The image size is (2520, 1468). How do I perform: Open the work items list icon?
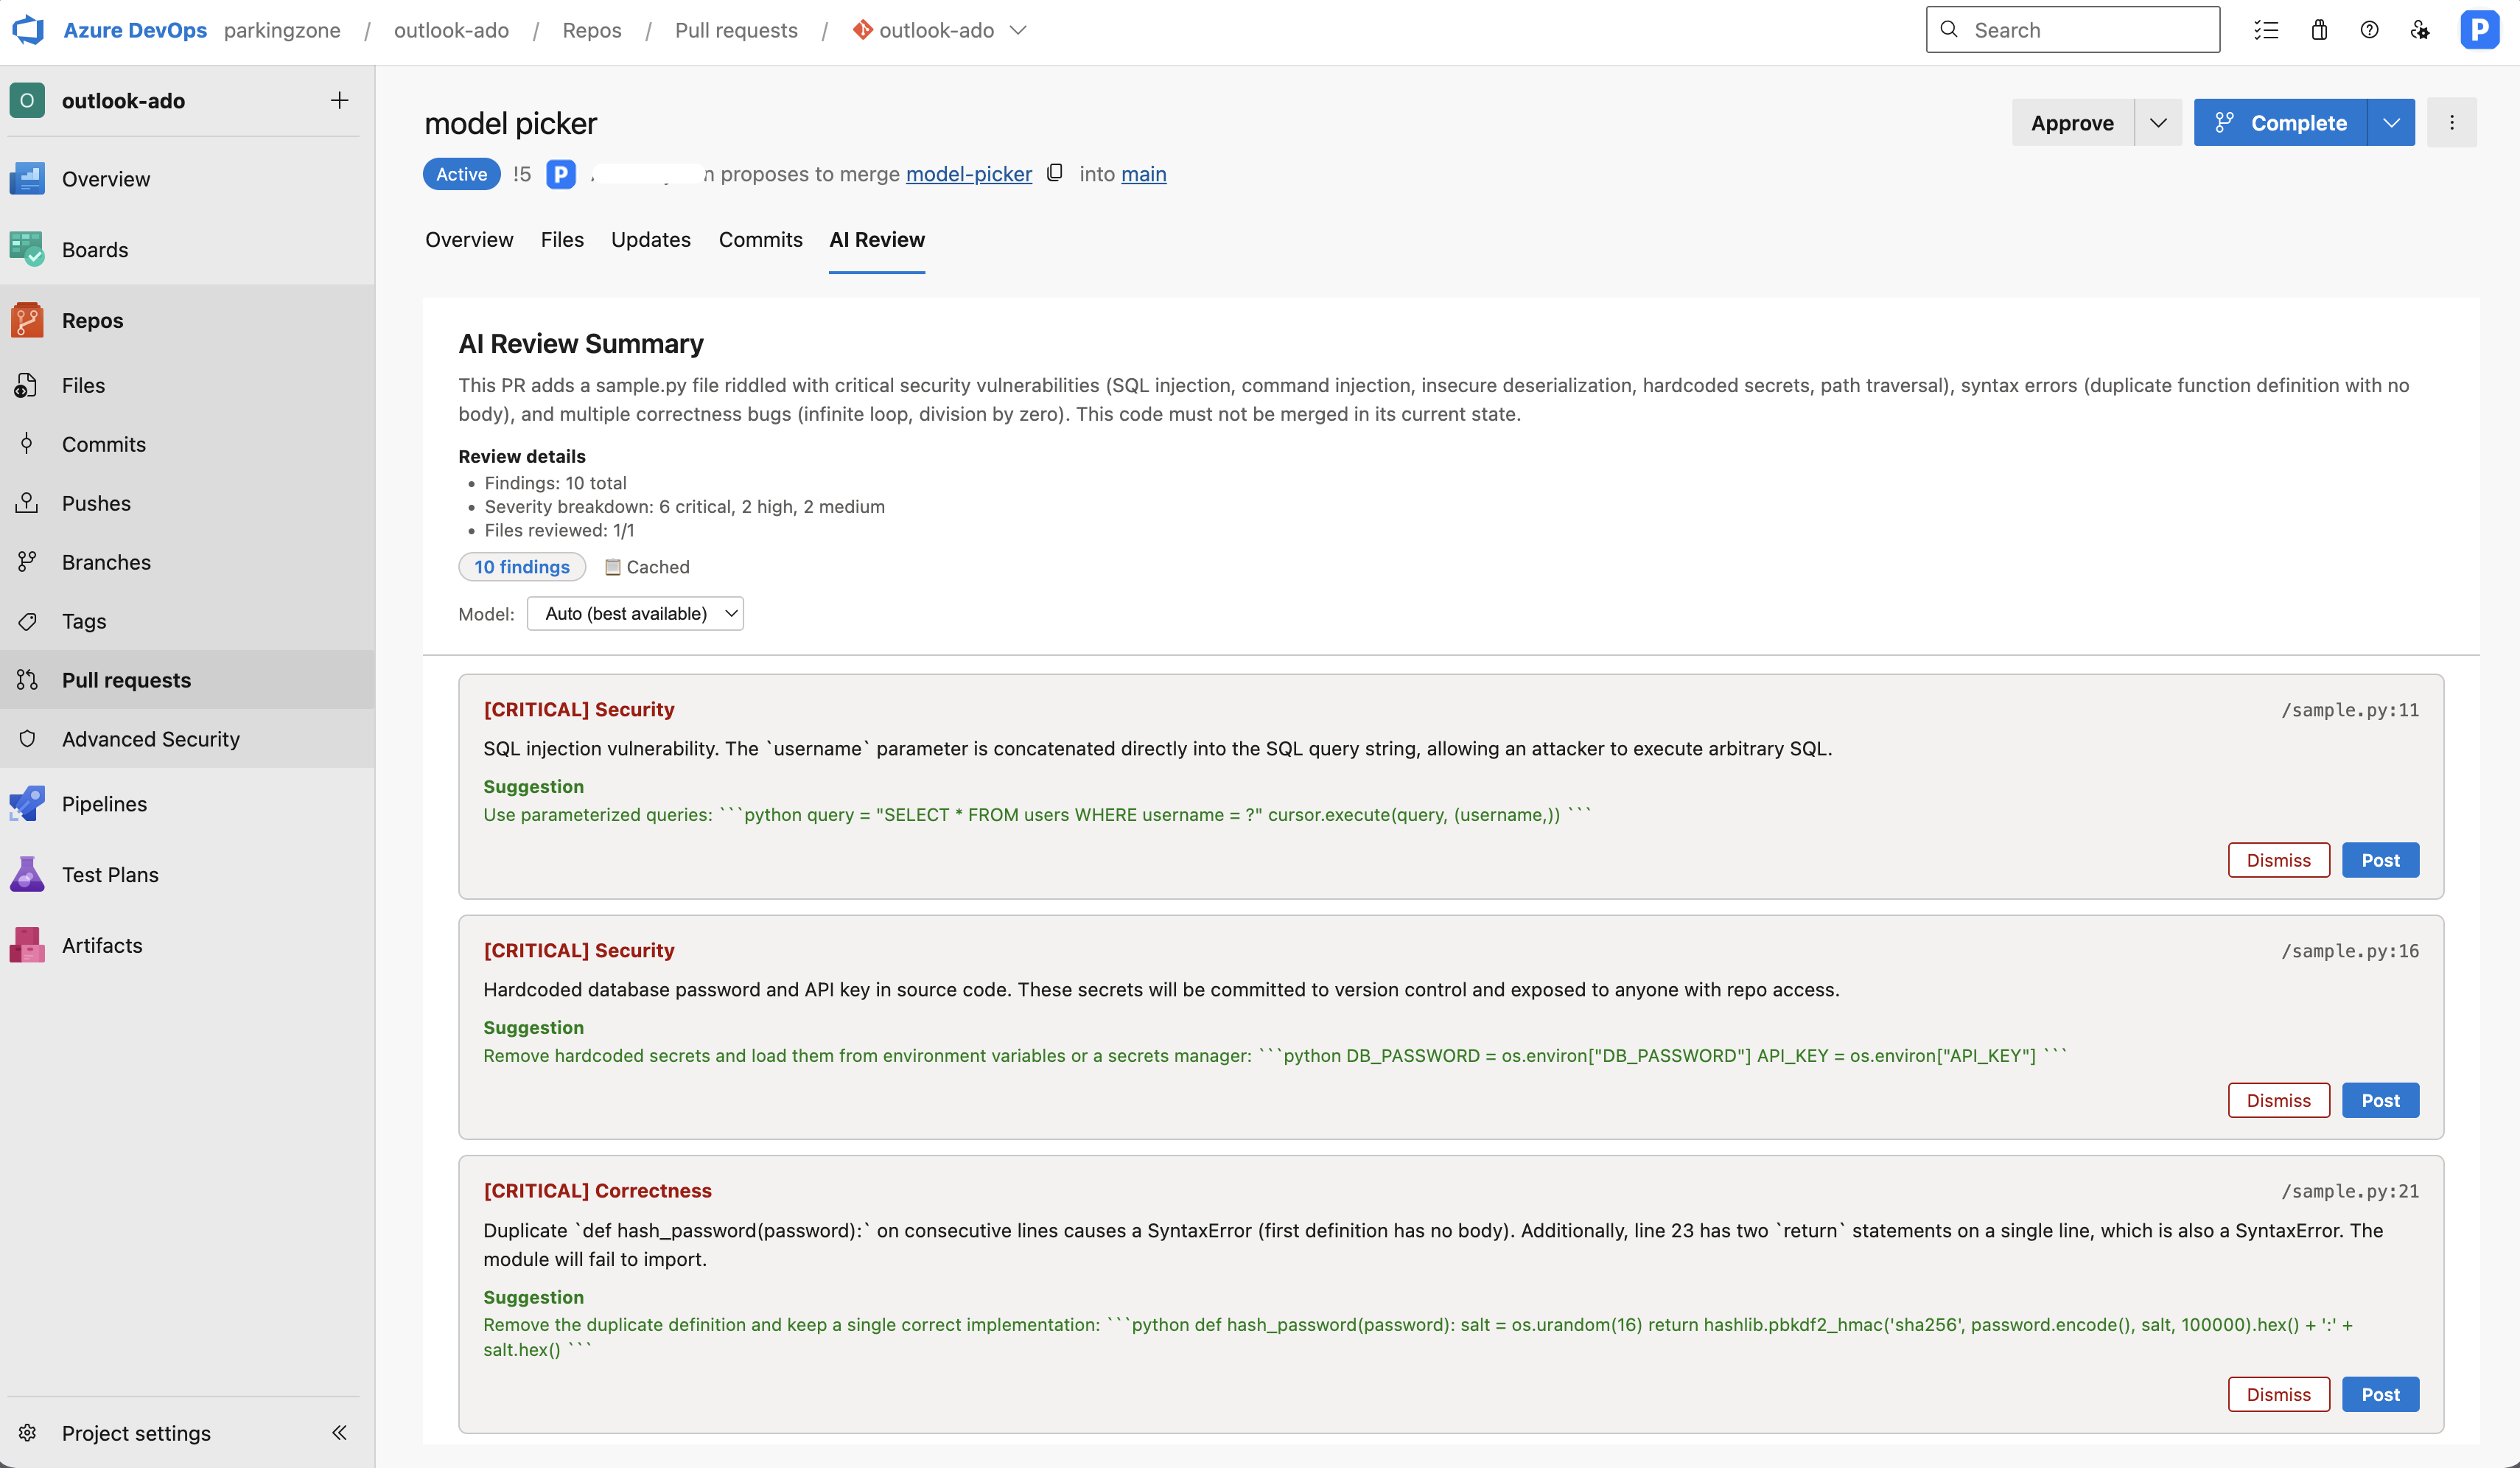coord(2266,30)
